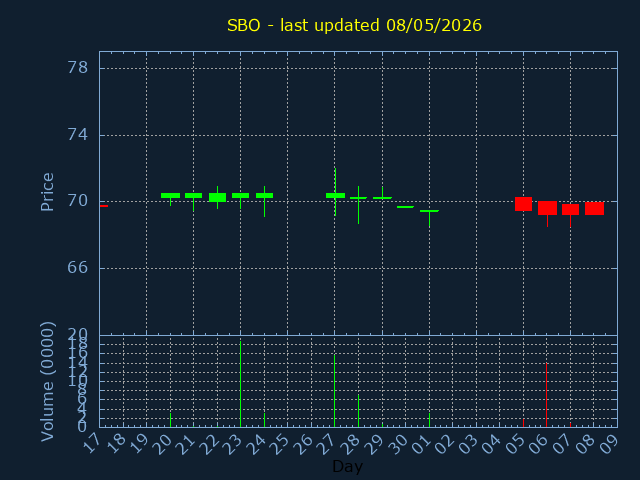The width and height of the screenshot is (640, 480).
Task: Click the small red price mark at day 17
Action: point(104,206)
